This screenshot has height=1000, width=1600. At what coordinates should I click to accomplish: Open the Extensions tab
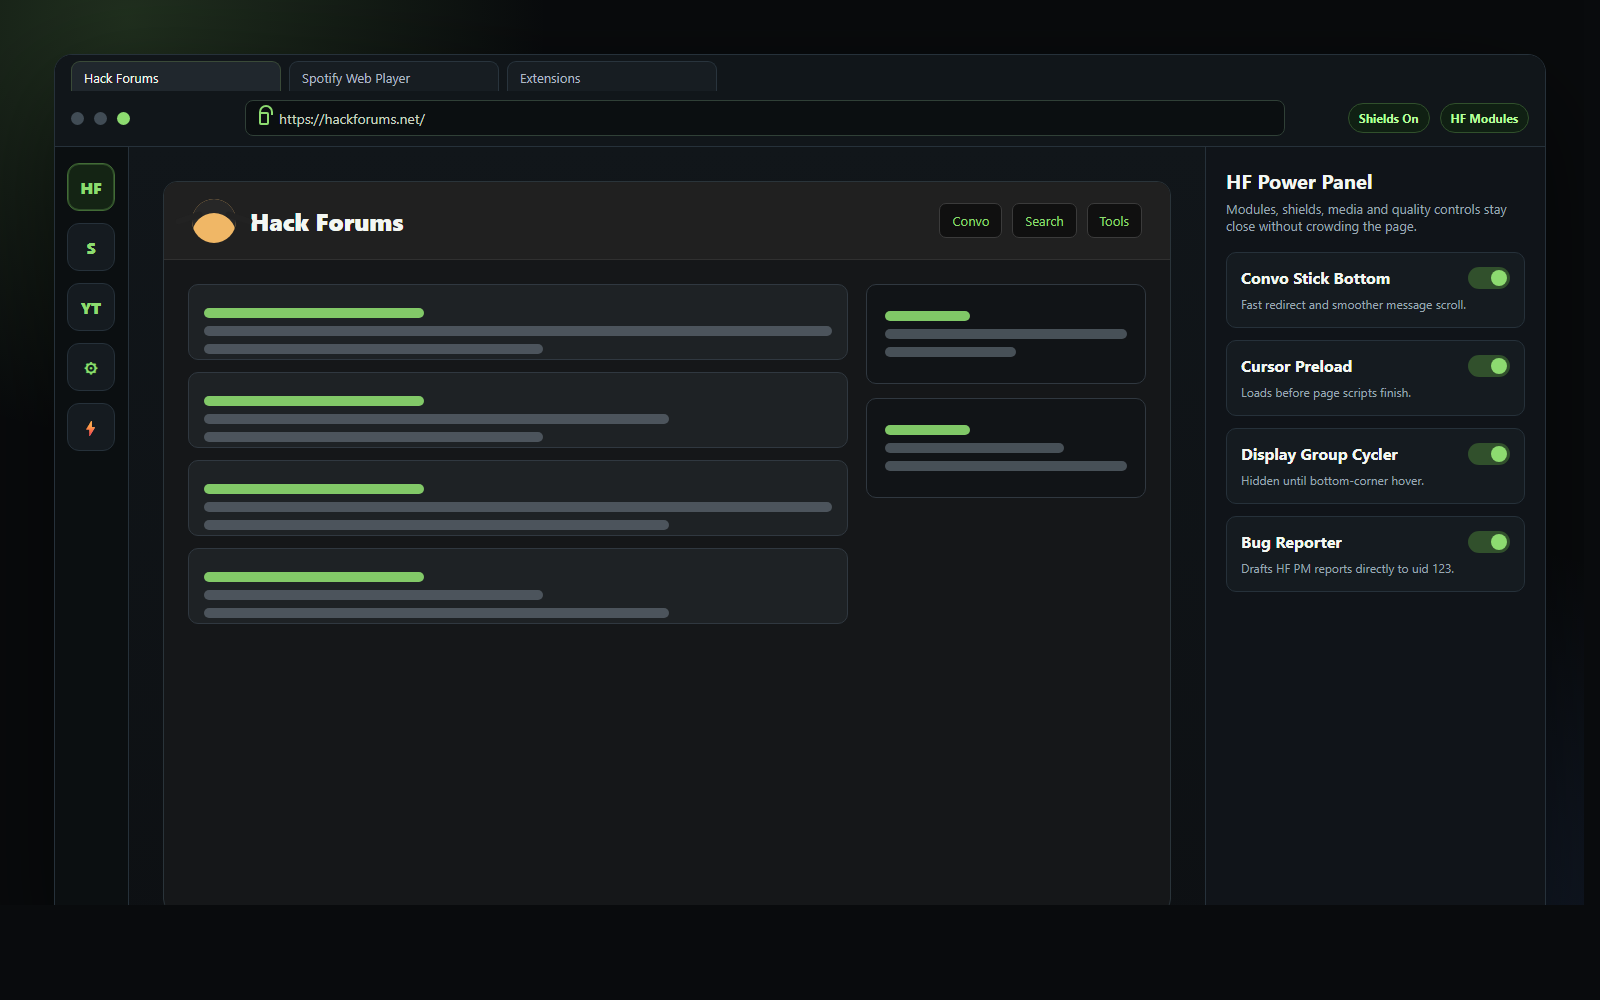coord(611,77)
